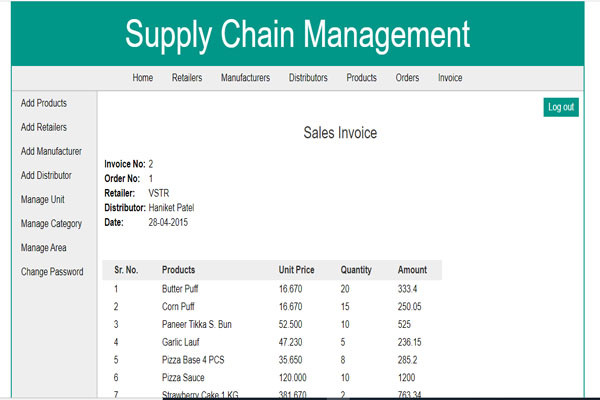
Task: Click Add Distributor in the sidebar
Action: point(46,175)
